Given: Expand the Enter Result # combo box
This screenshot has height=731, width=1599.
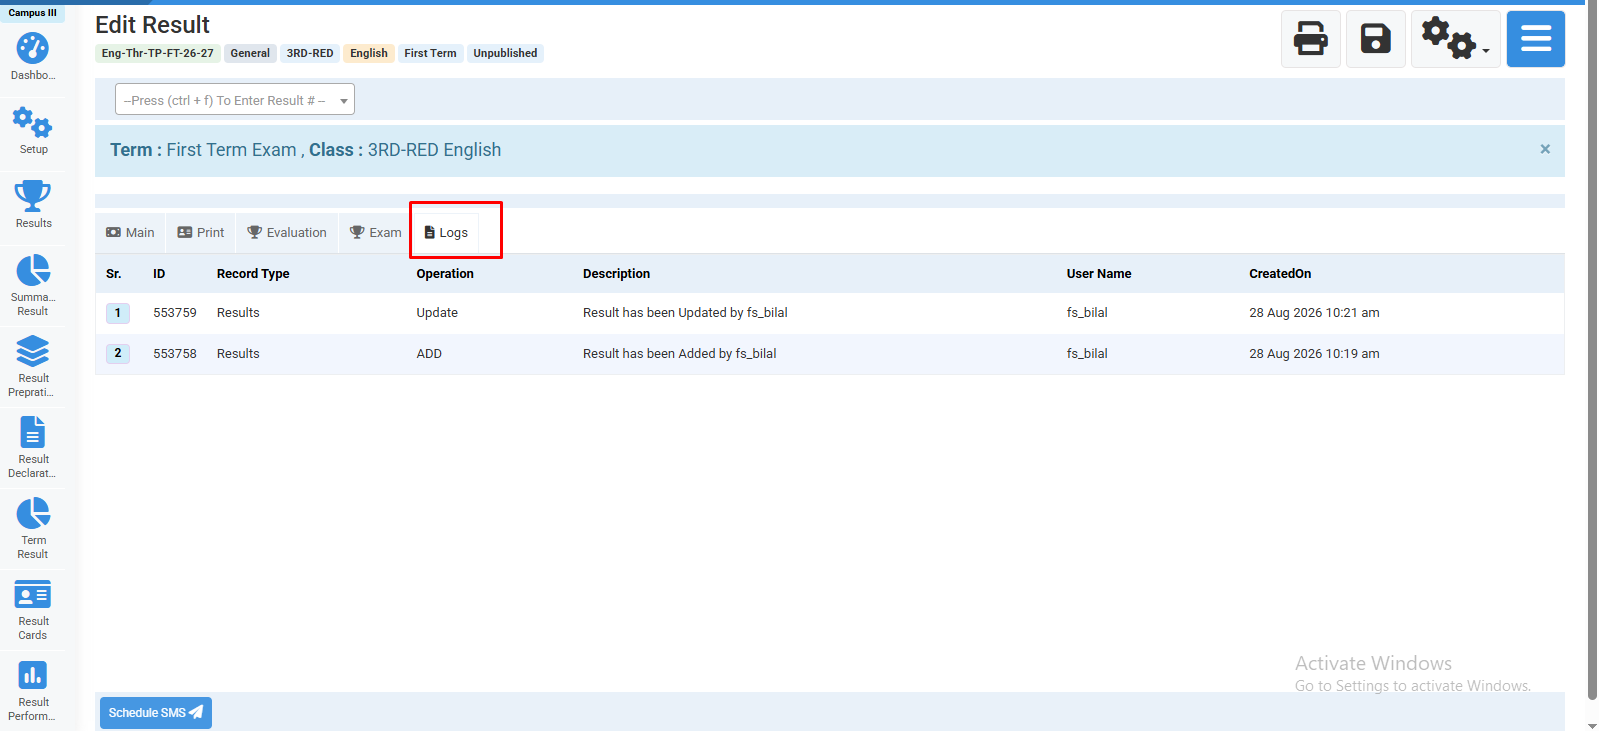Looking at the screenshot, I should click(235, 100).
